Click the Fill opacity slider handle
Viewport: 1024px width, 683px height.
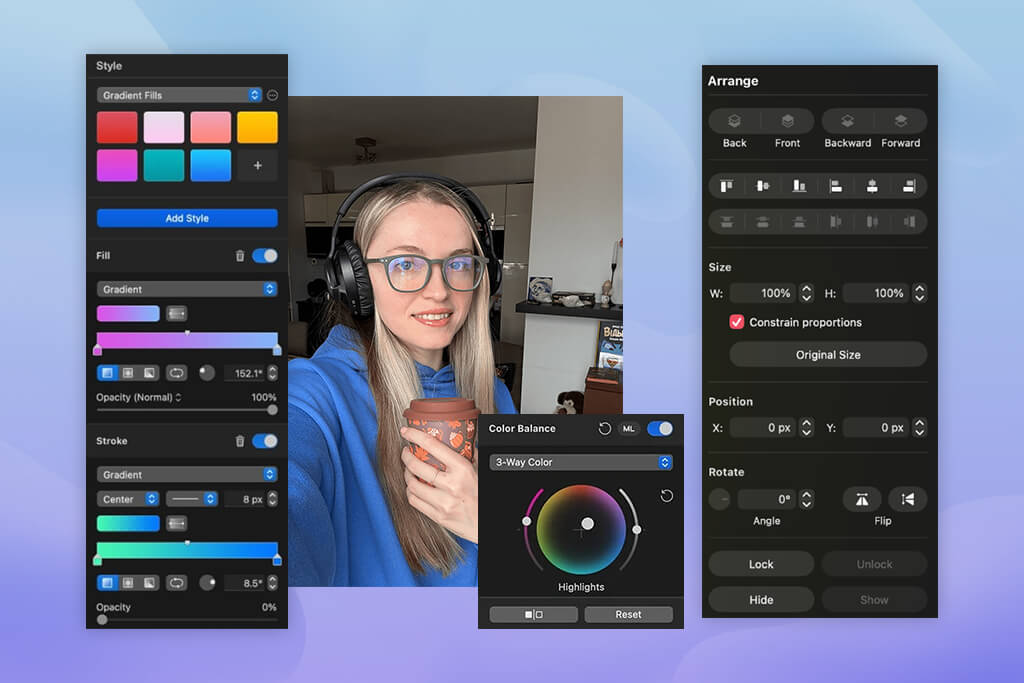point(272,410)
